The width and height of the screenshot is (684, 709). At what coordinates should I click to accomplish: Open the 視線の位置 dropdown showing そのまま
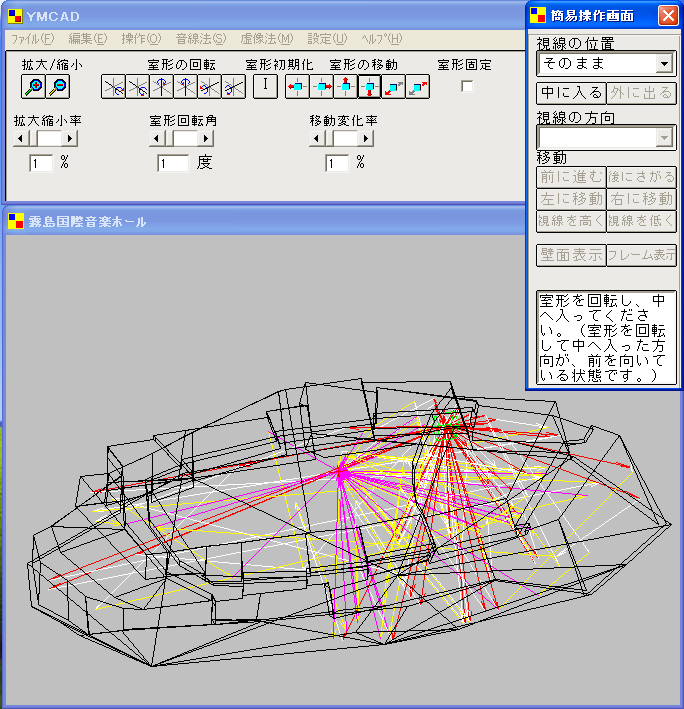click(664, 63)
